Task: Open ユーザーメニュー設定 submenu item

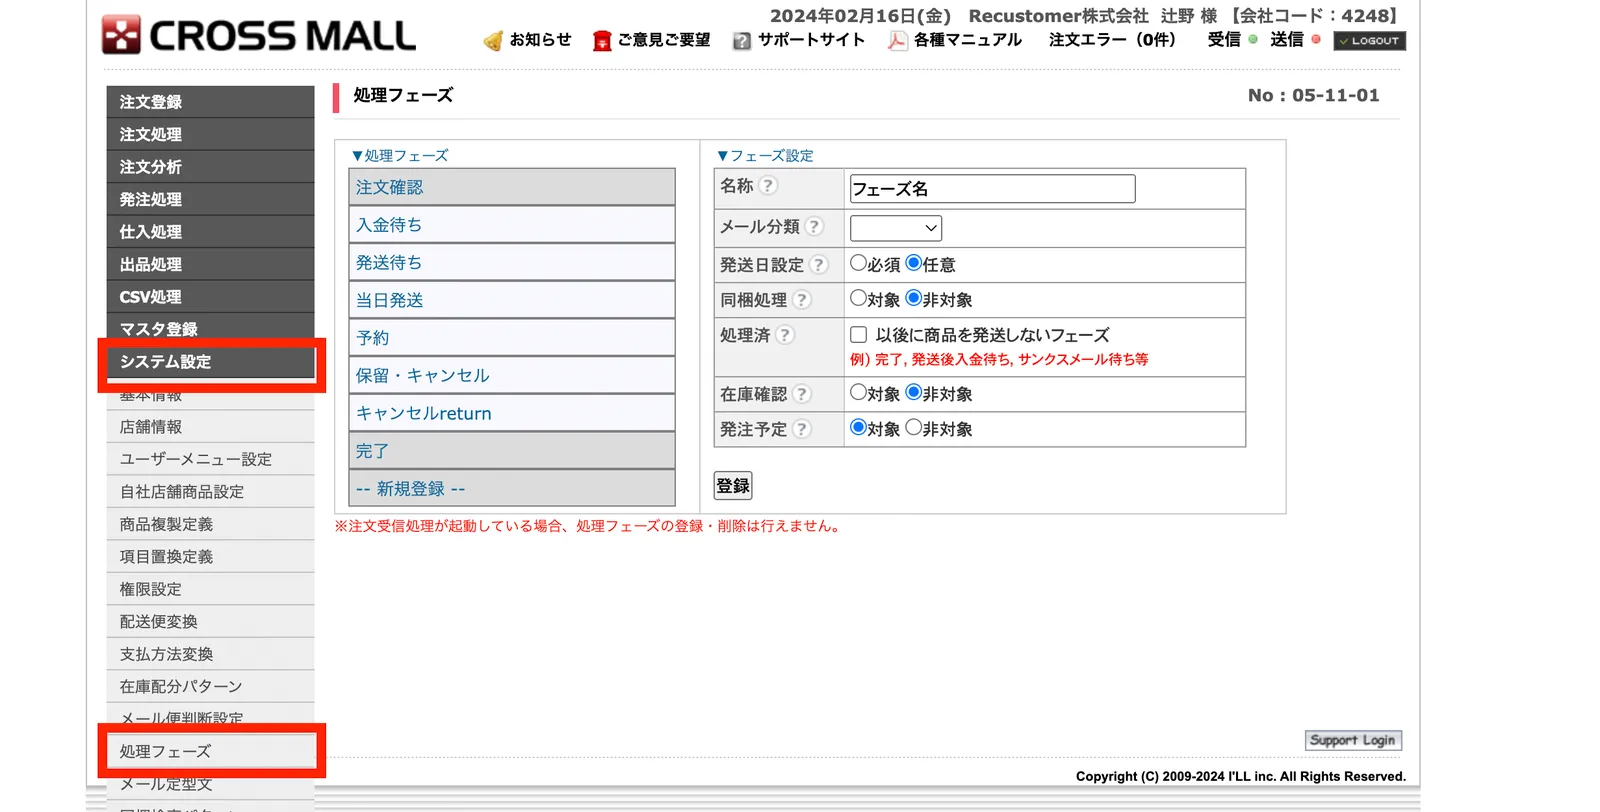Action: tap(210, 459)
